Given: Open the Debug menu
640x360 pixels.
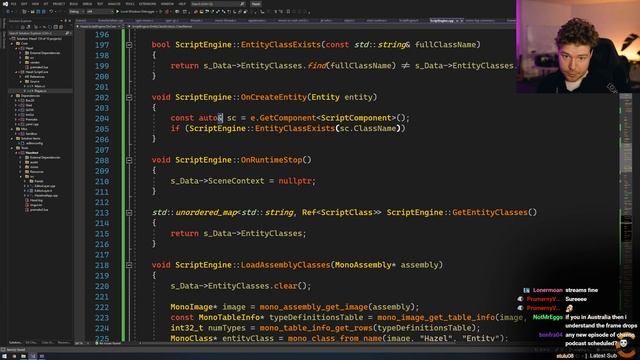Looking at the screenshot, I should coord(87,4).
